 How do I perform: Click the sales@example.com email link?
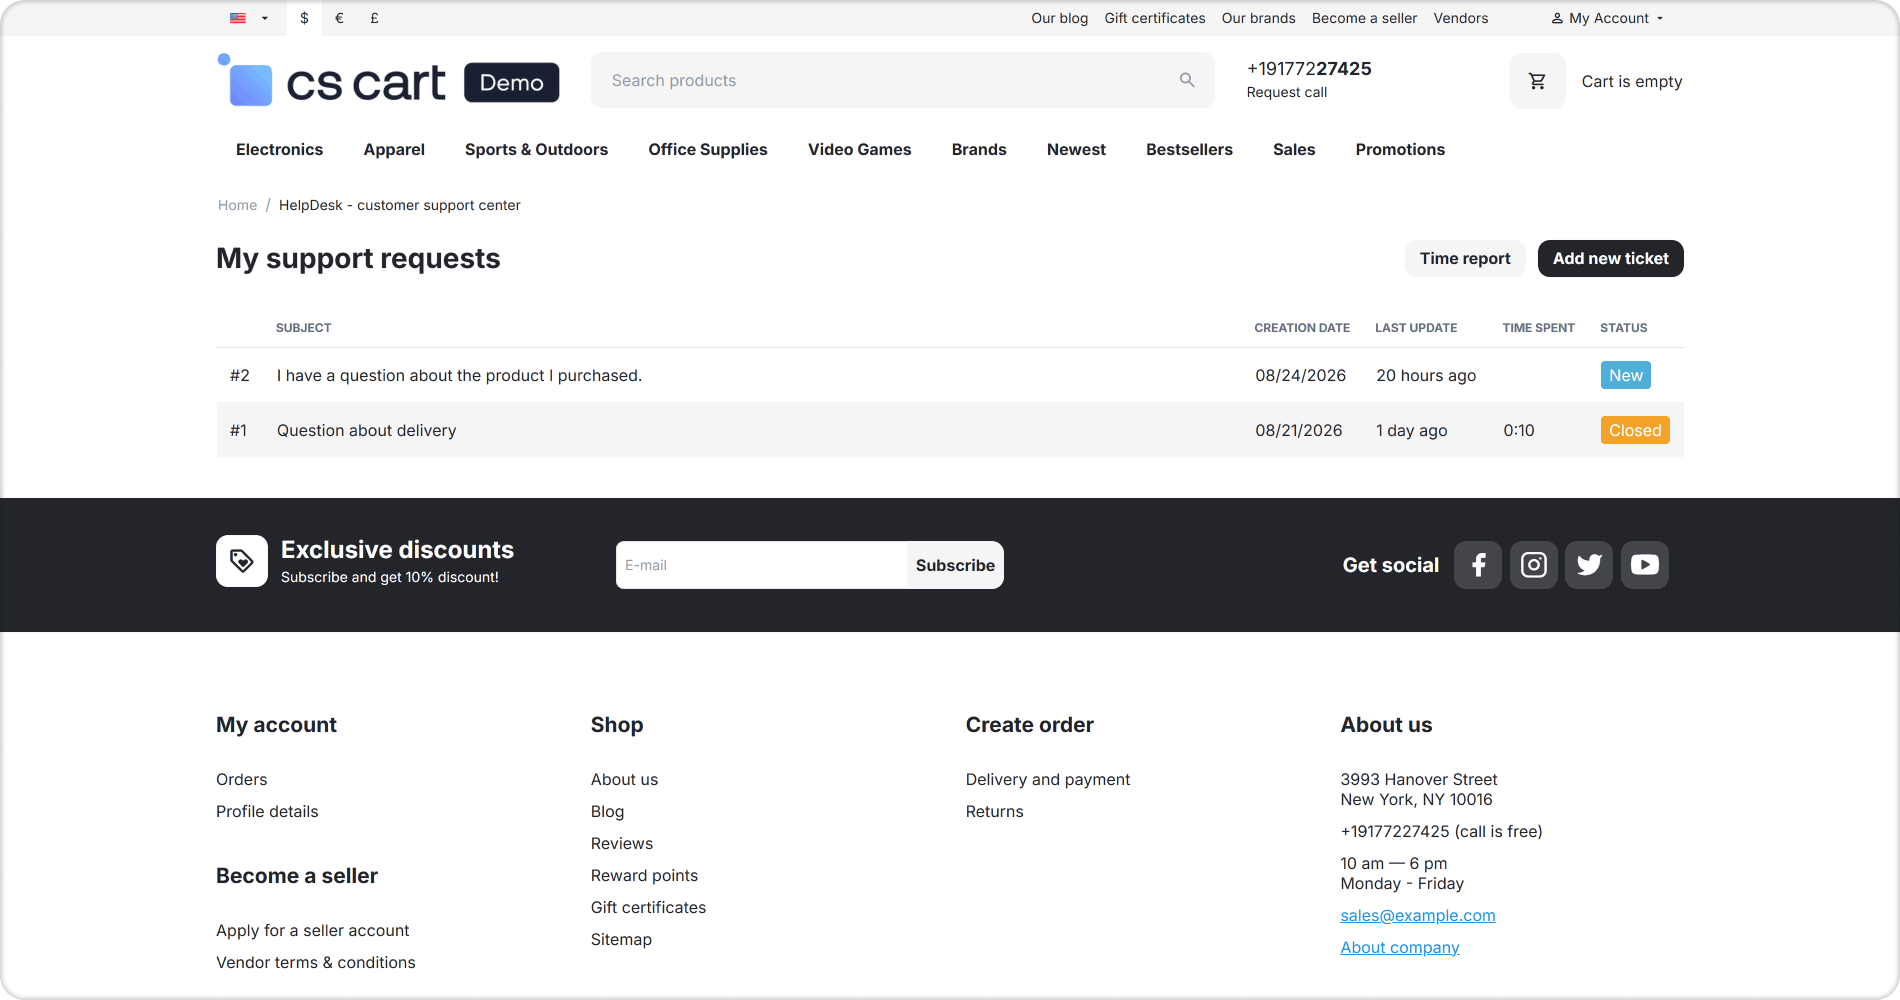pos(1418,915)
